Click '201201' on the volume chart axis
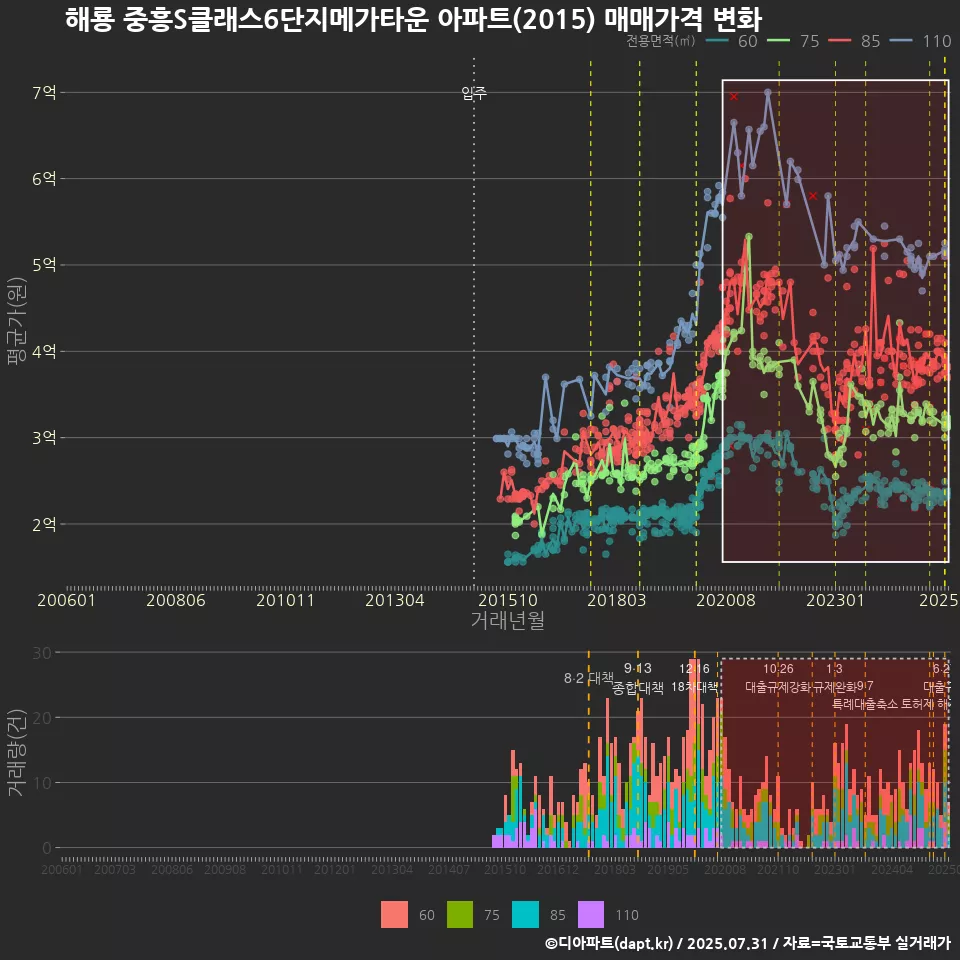 [x=334, y=869]
